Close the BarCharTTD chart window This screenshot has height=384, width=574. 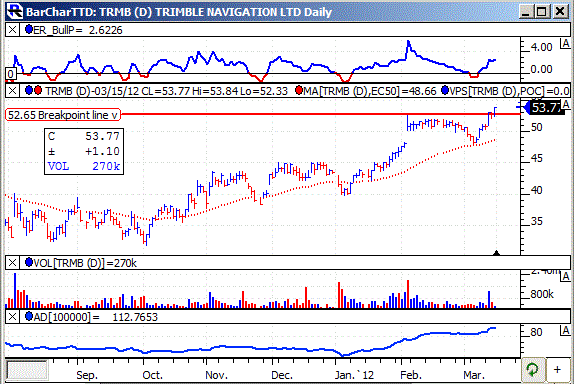(560, 11)
